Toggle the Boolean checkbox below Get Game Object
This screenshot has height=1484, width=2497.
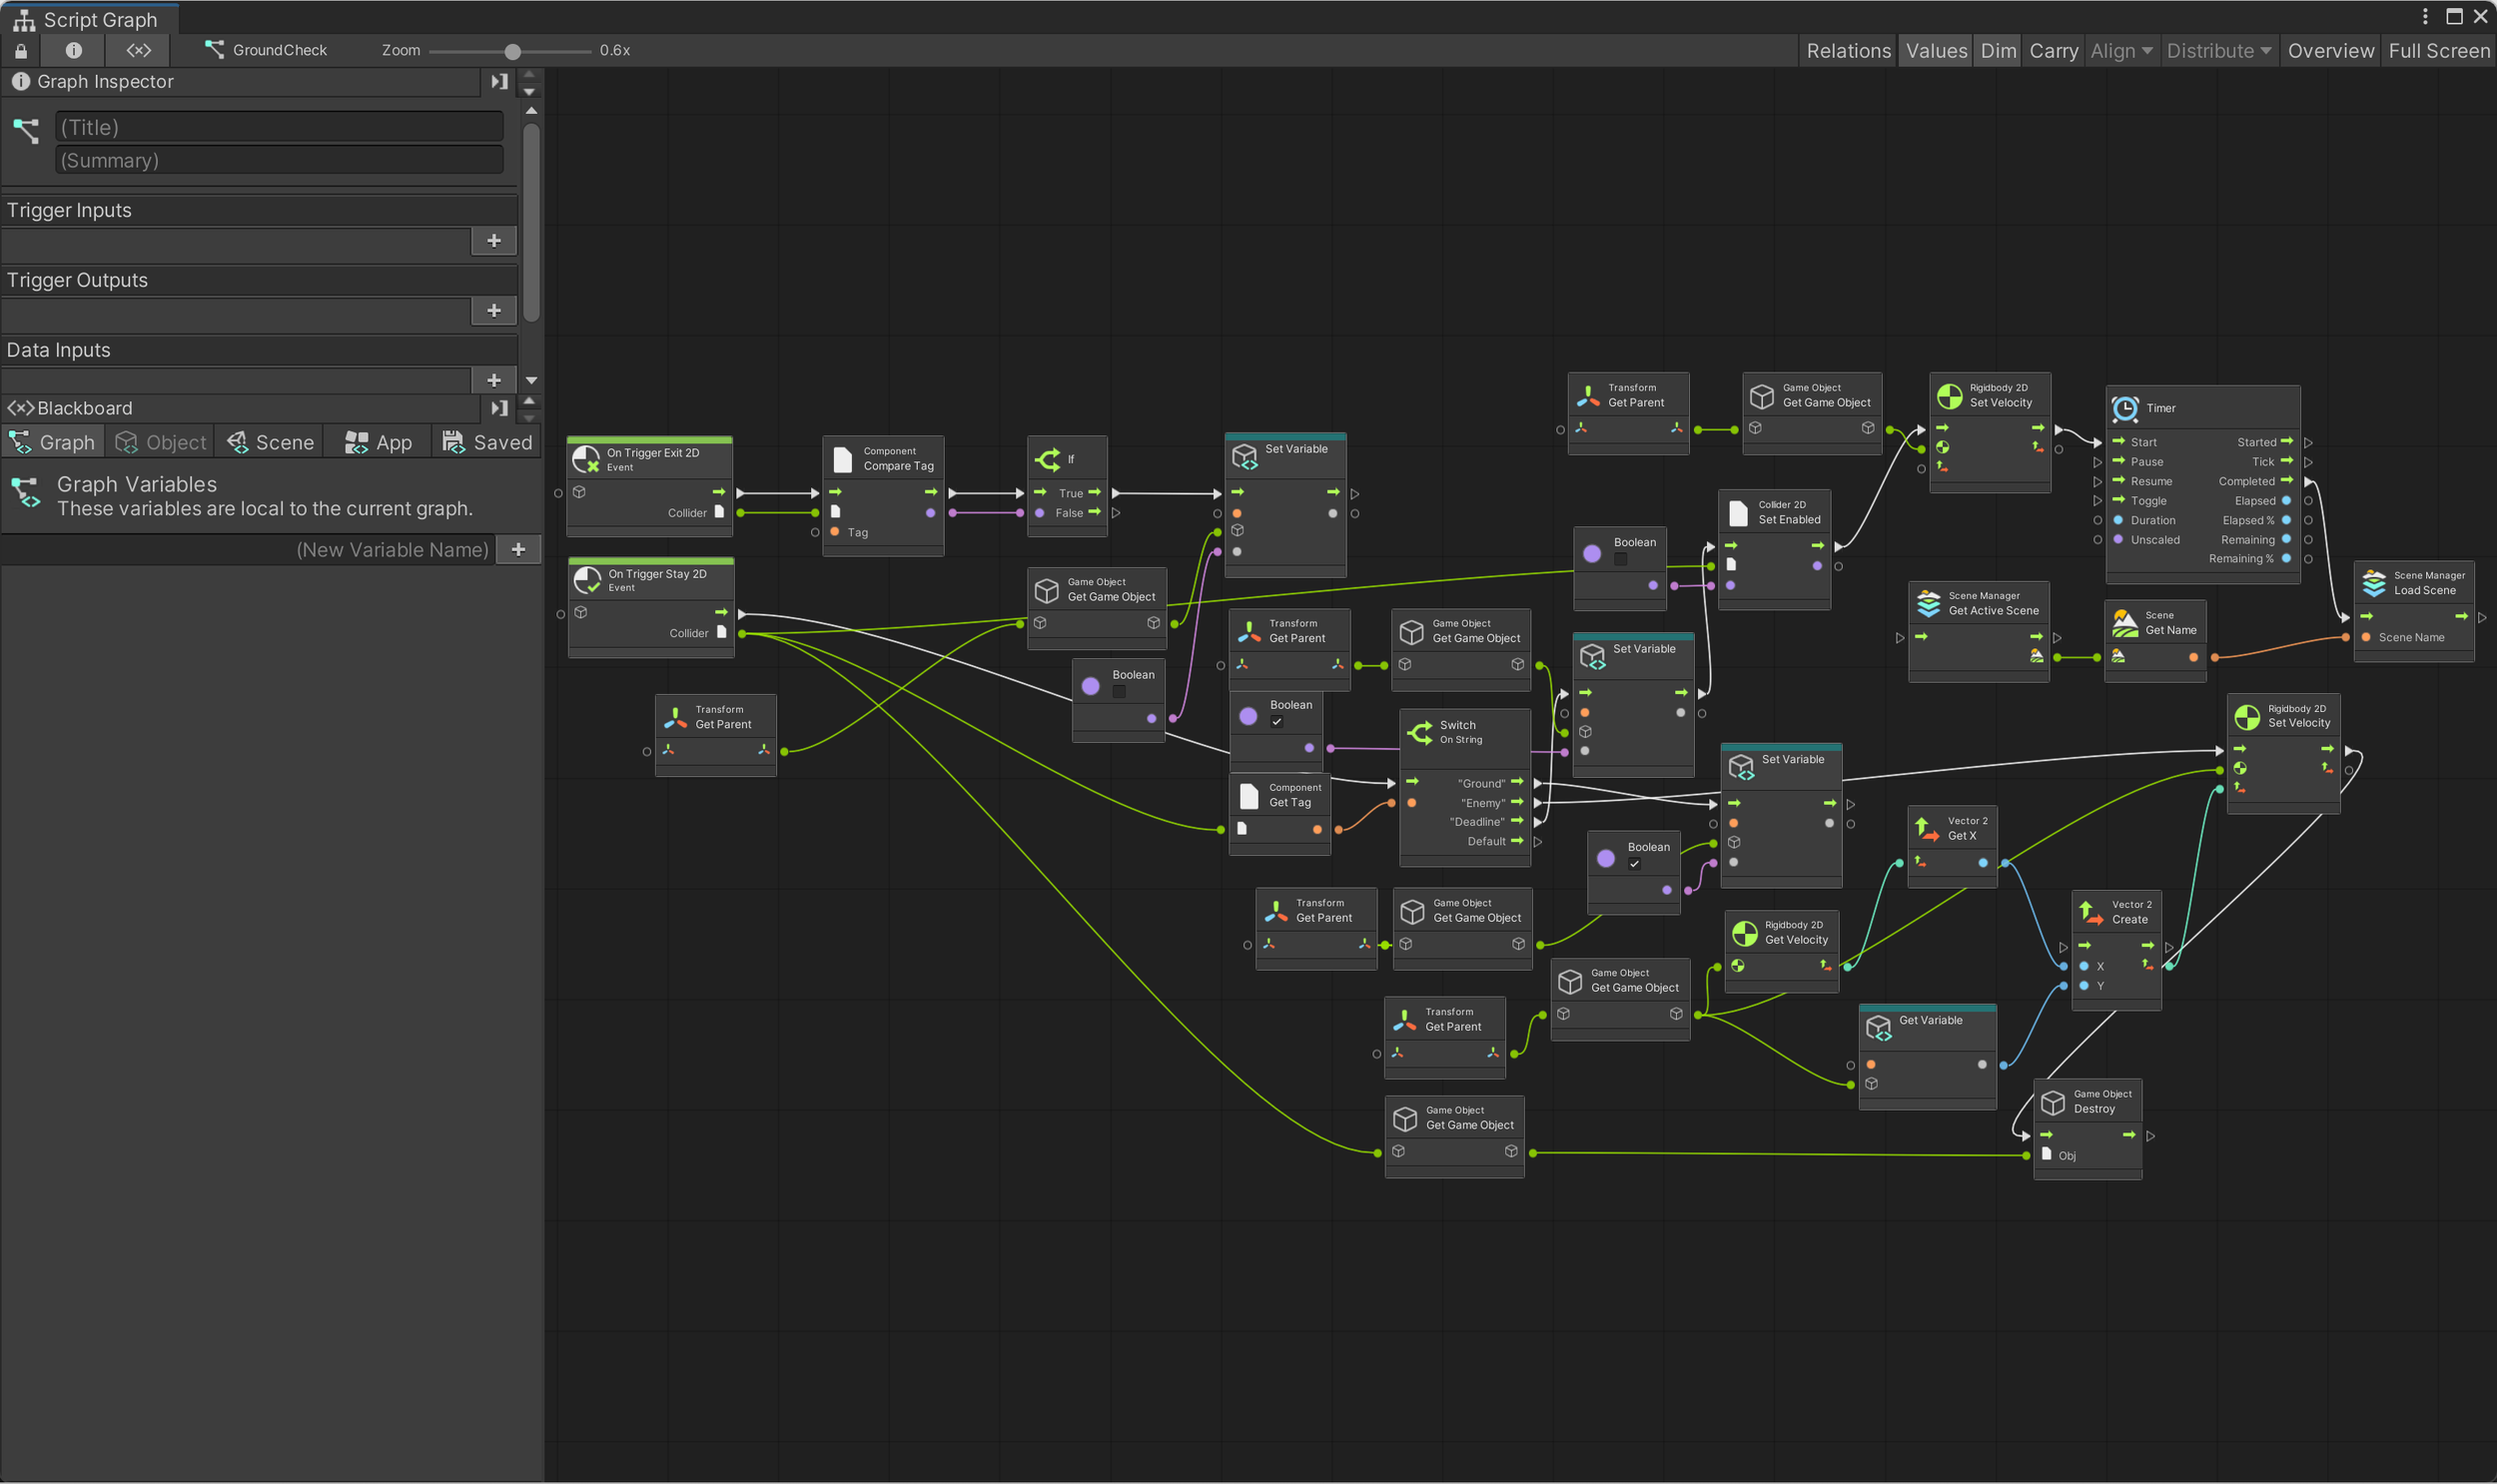(x=1119, y=692)
